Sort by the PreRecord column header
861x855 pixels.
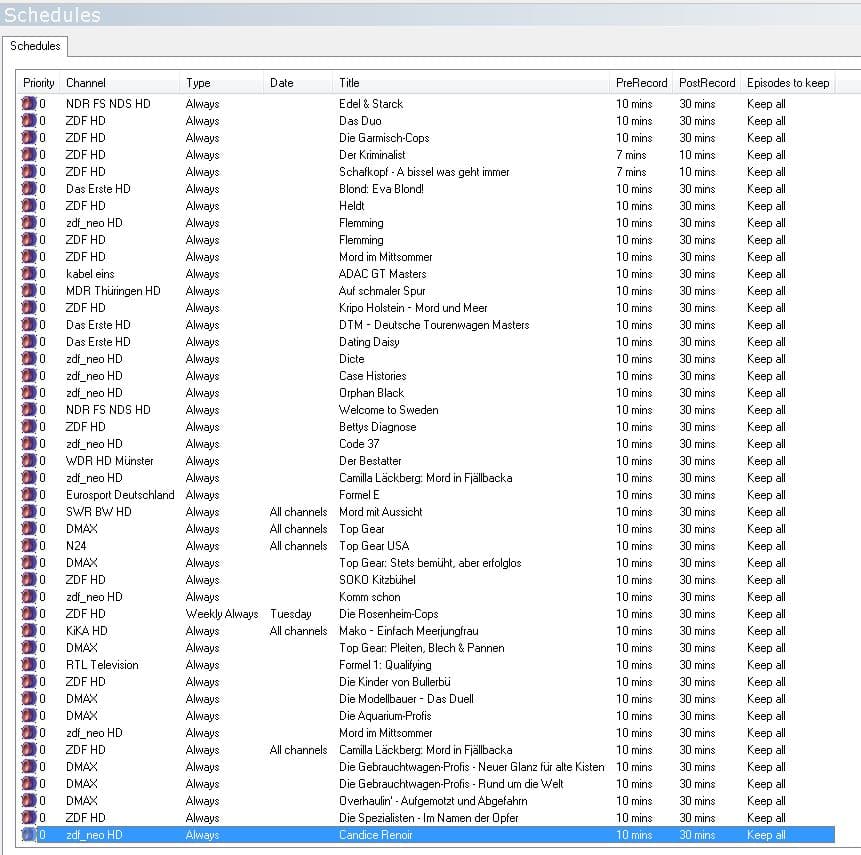641,83
